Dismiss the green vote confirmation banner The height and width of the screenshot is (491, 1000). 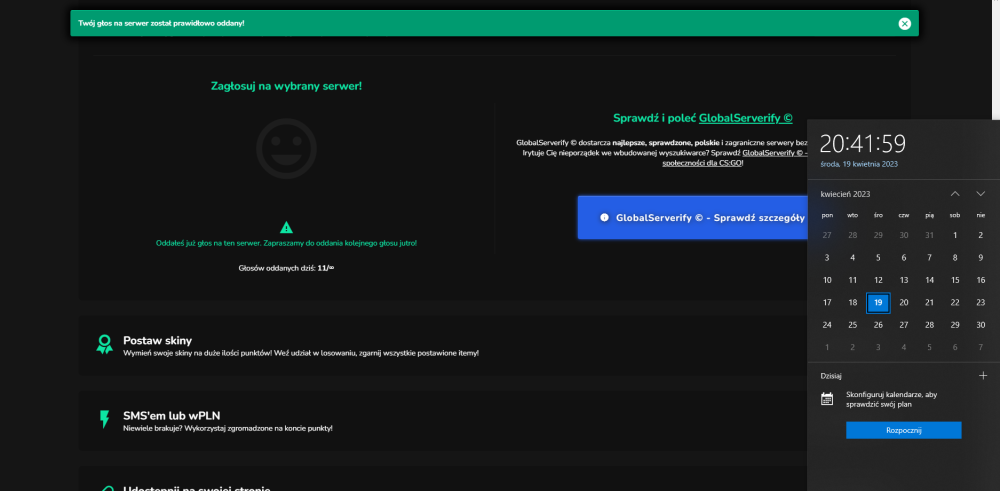(x=904, y=24)
